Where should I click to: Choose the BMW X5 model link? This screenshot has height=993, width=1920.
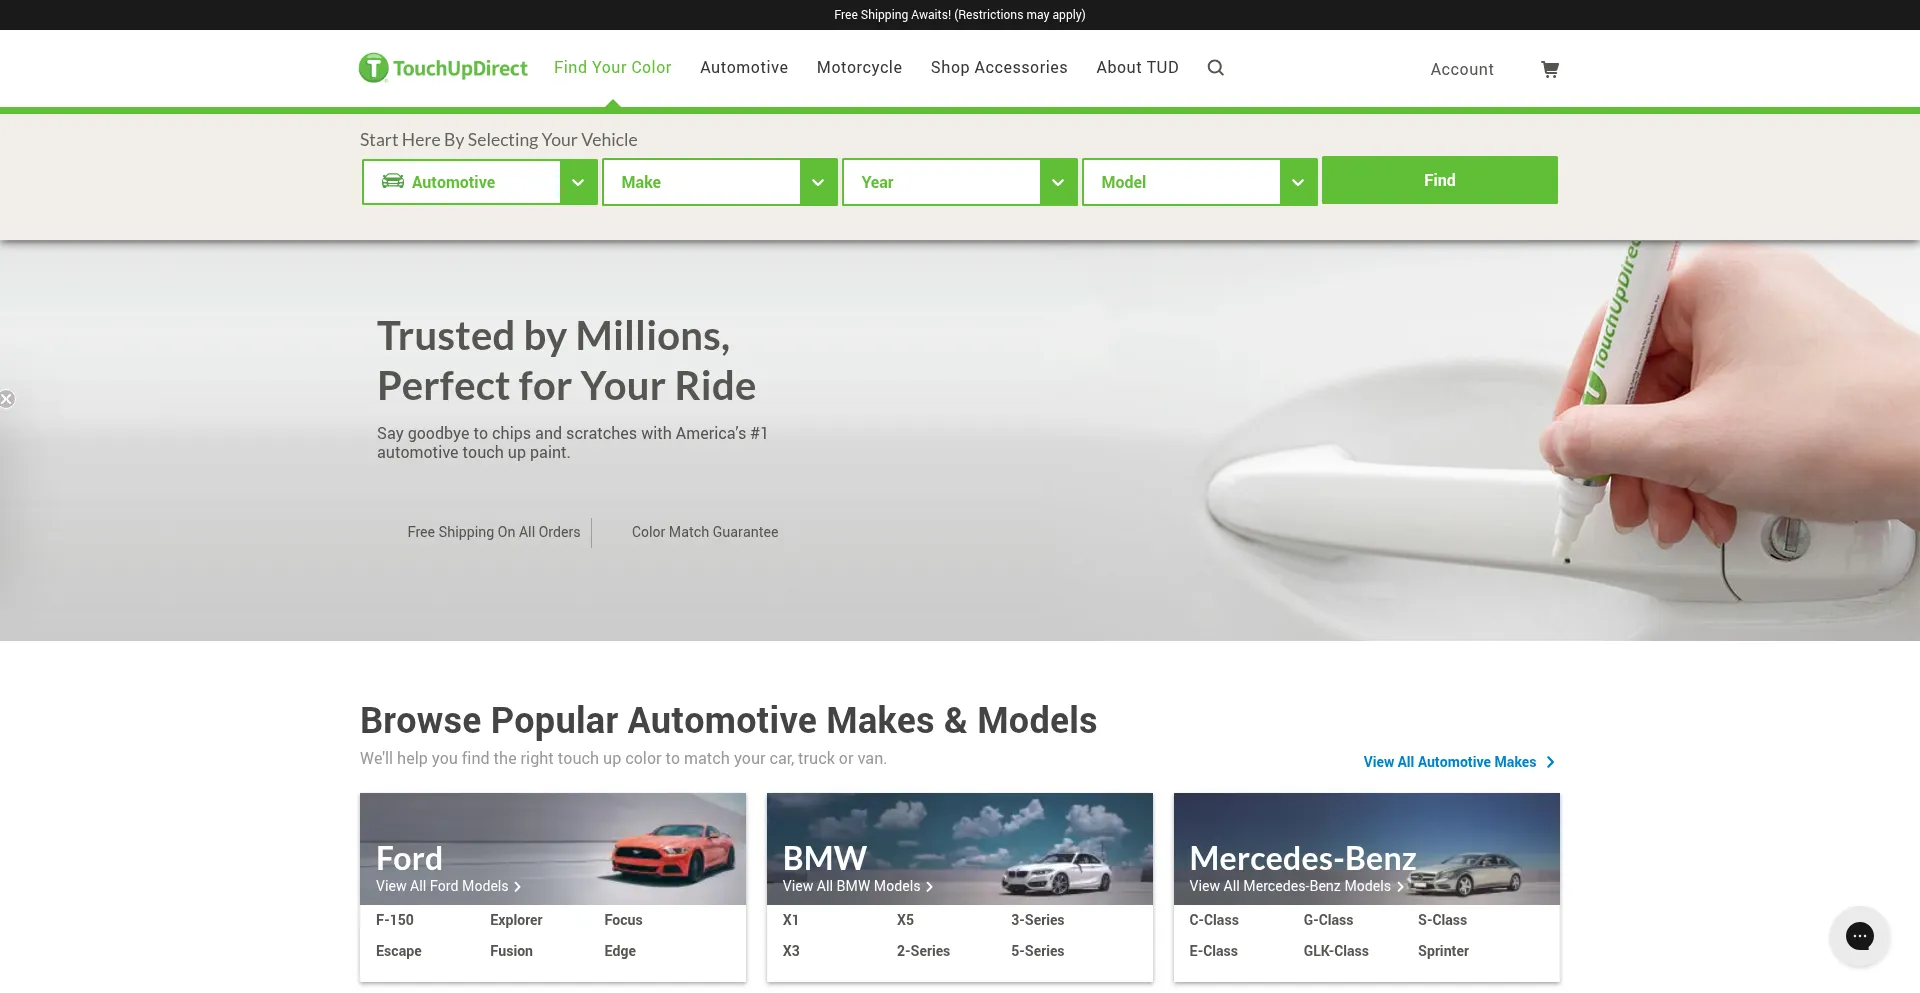coord(905,920)
